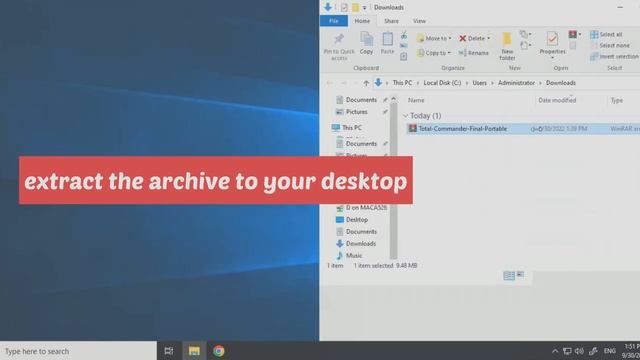Sort by the Name column header
The height and width of the screenshot is (360, 640).
click(416, 100)
